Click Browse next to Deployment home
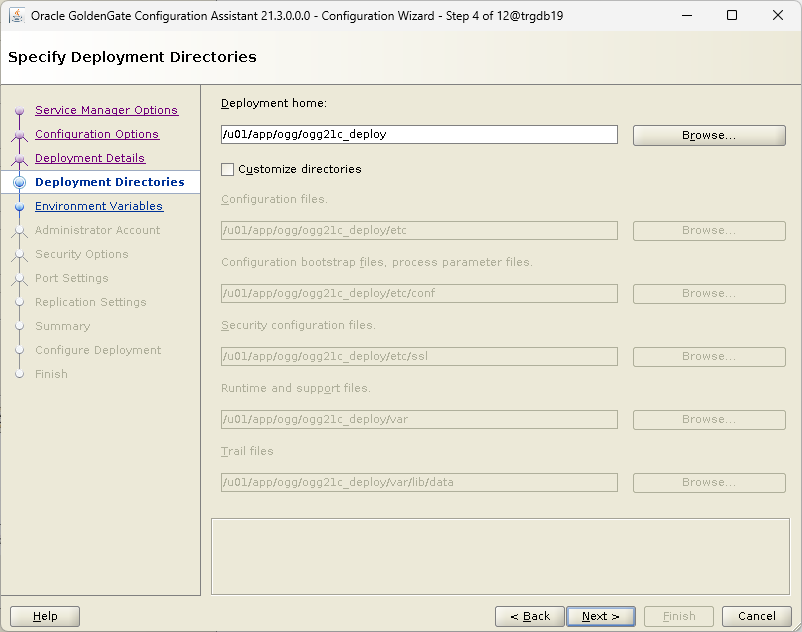The height and width of the screenshot is (632, 802). coord(709,136)
